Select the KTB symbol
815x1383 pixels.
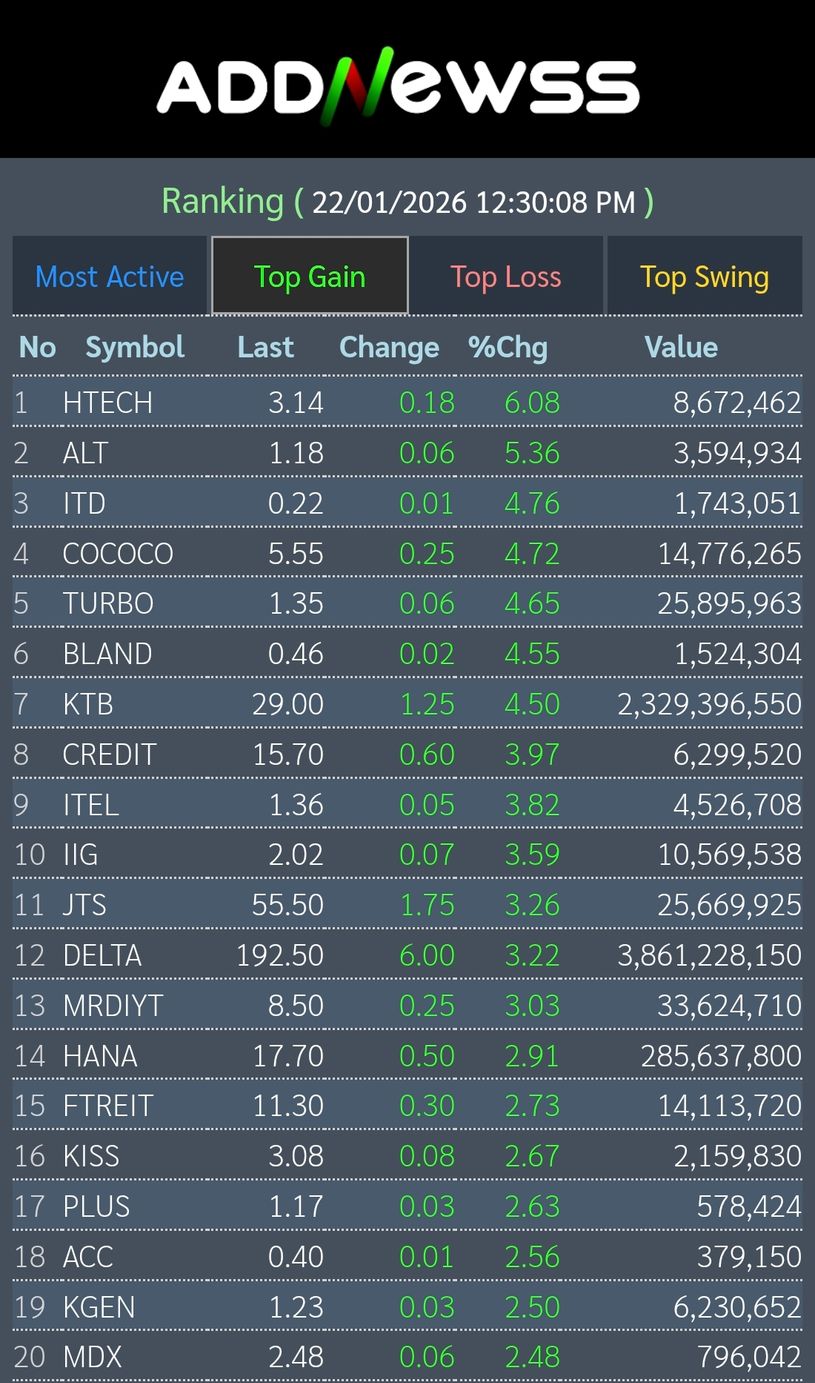click(x=88, y=704)
